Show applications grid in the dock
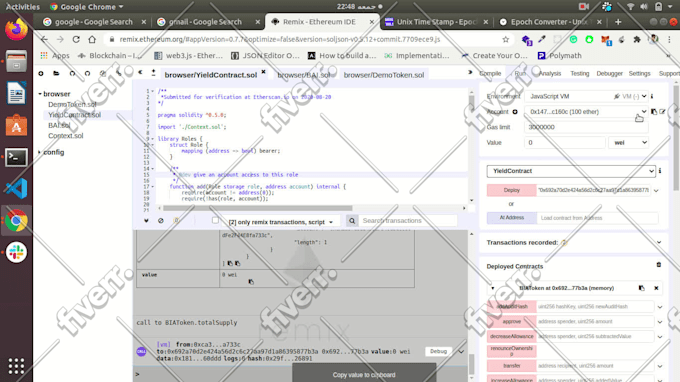680x382 pixels. [16, 366]
